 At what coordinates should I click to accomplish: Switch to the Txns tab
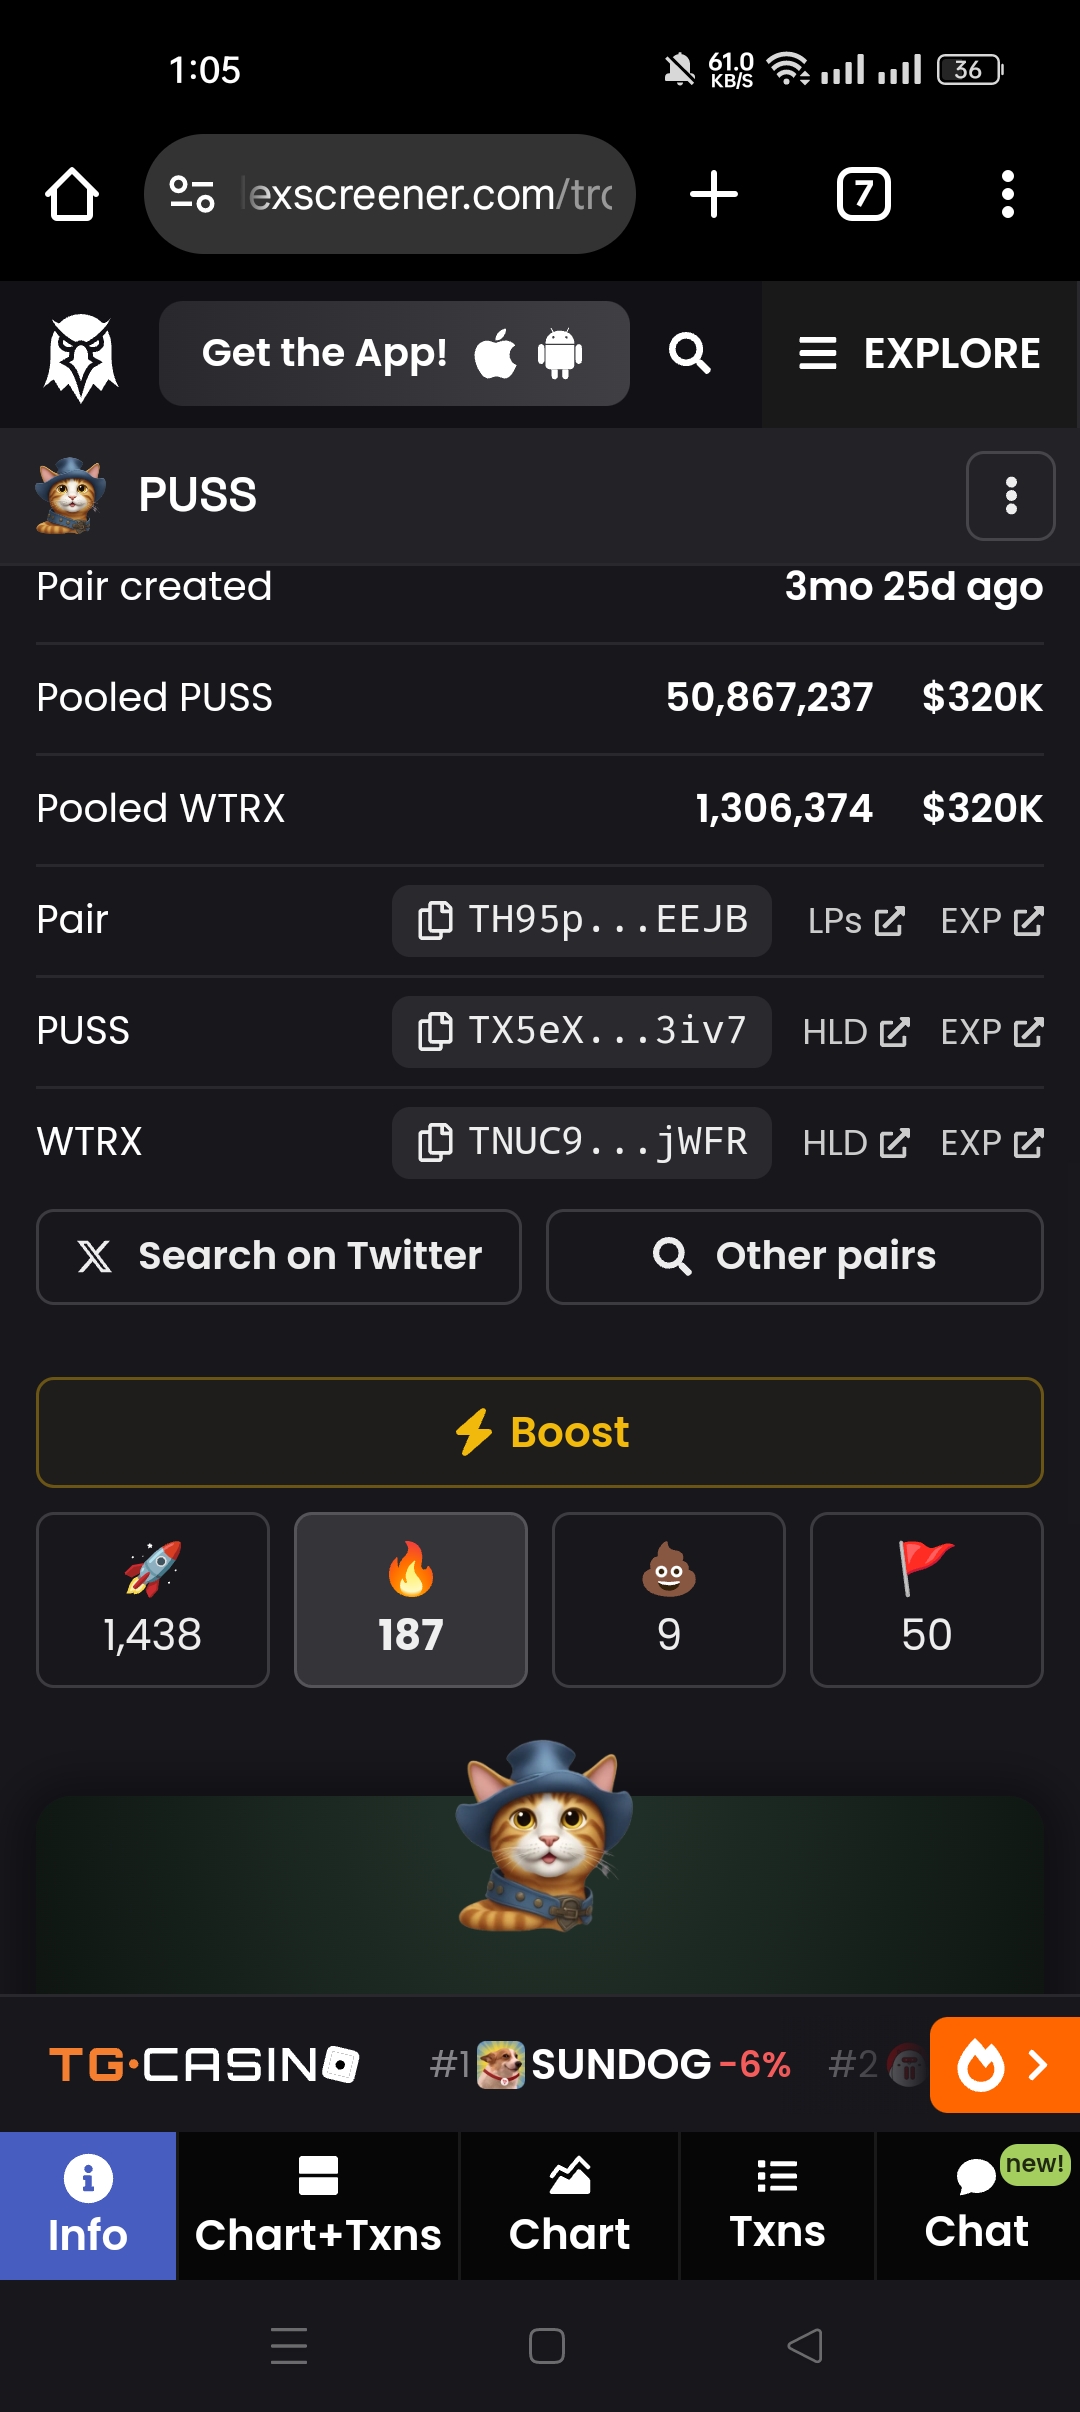(x=777, y=2205)
